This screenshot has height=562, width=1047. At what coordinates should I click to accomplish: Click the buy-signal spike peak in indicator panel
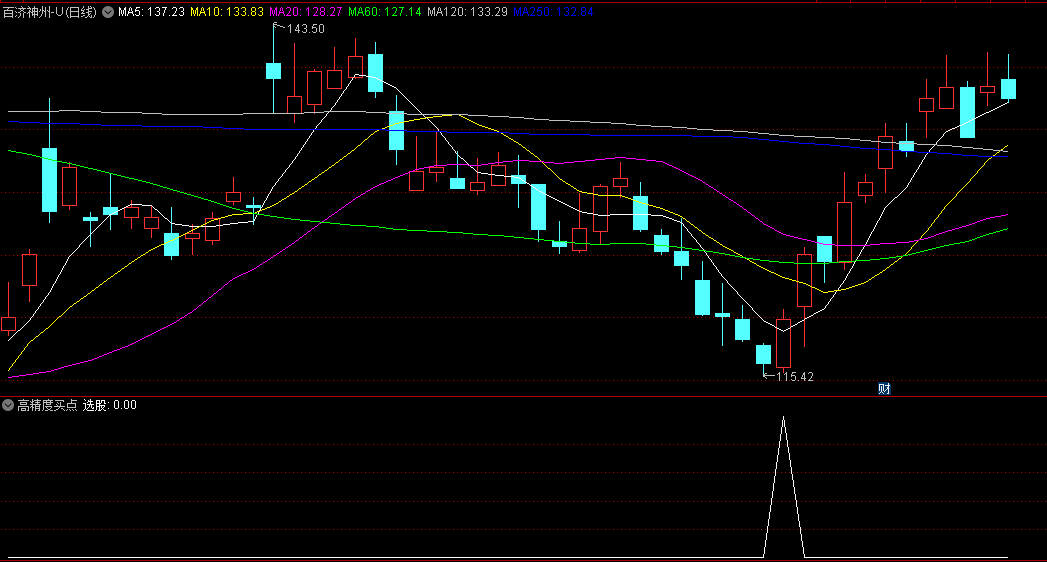point(784,418)
